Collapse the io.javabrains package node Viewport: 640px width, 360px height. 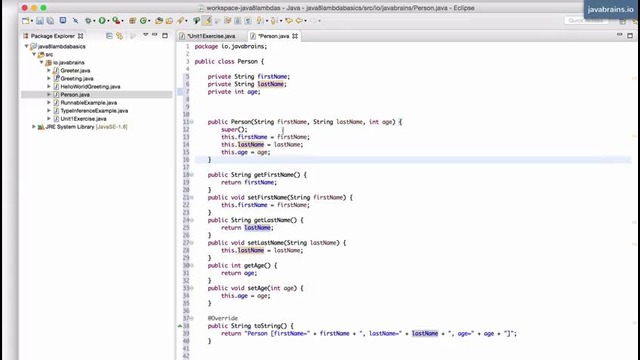tap(42, 62)
